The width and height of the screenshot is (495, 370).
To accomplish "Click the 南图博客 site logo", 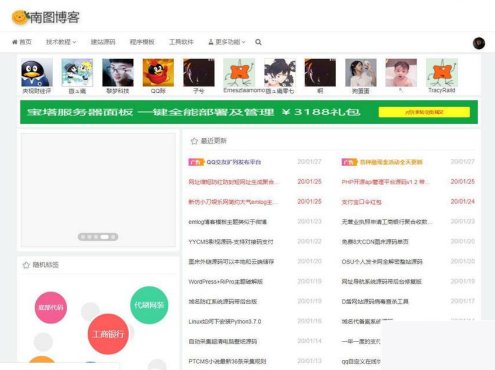I will tap(46, 17).
